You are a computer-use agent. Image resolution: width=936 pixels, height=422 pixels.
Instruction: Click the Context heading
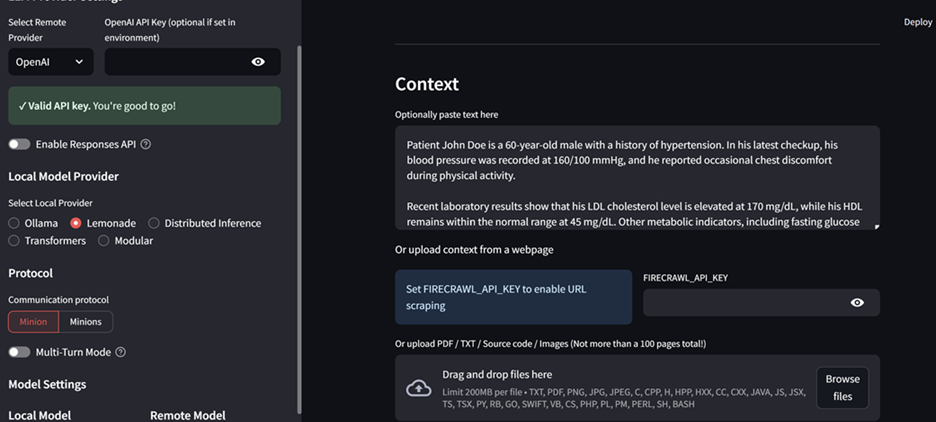click(x=427, y=84)
